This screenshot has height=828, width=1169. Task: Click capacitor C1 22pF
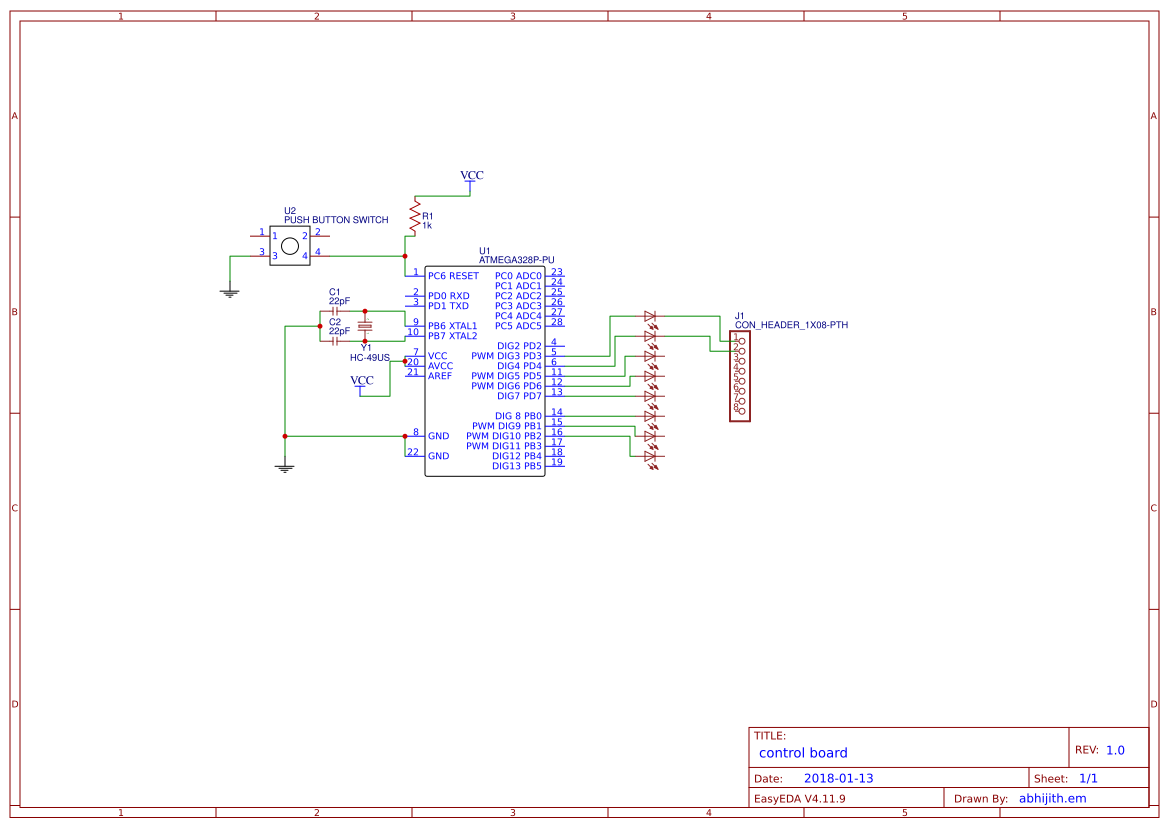(334, 312)
